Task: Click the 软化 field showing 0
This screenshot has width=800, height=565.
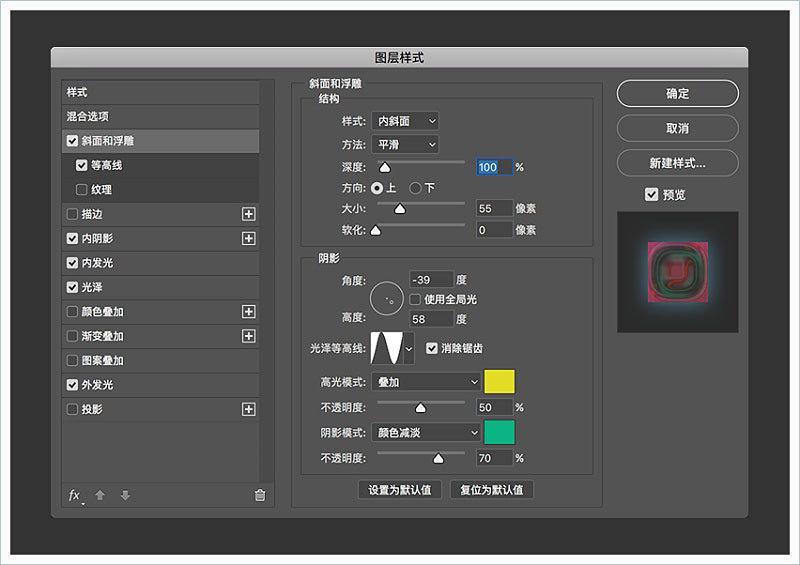Action: (x=494, y=230)
